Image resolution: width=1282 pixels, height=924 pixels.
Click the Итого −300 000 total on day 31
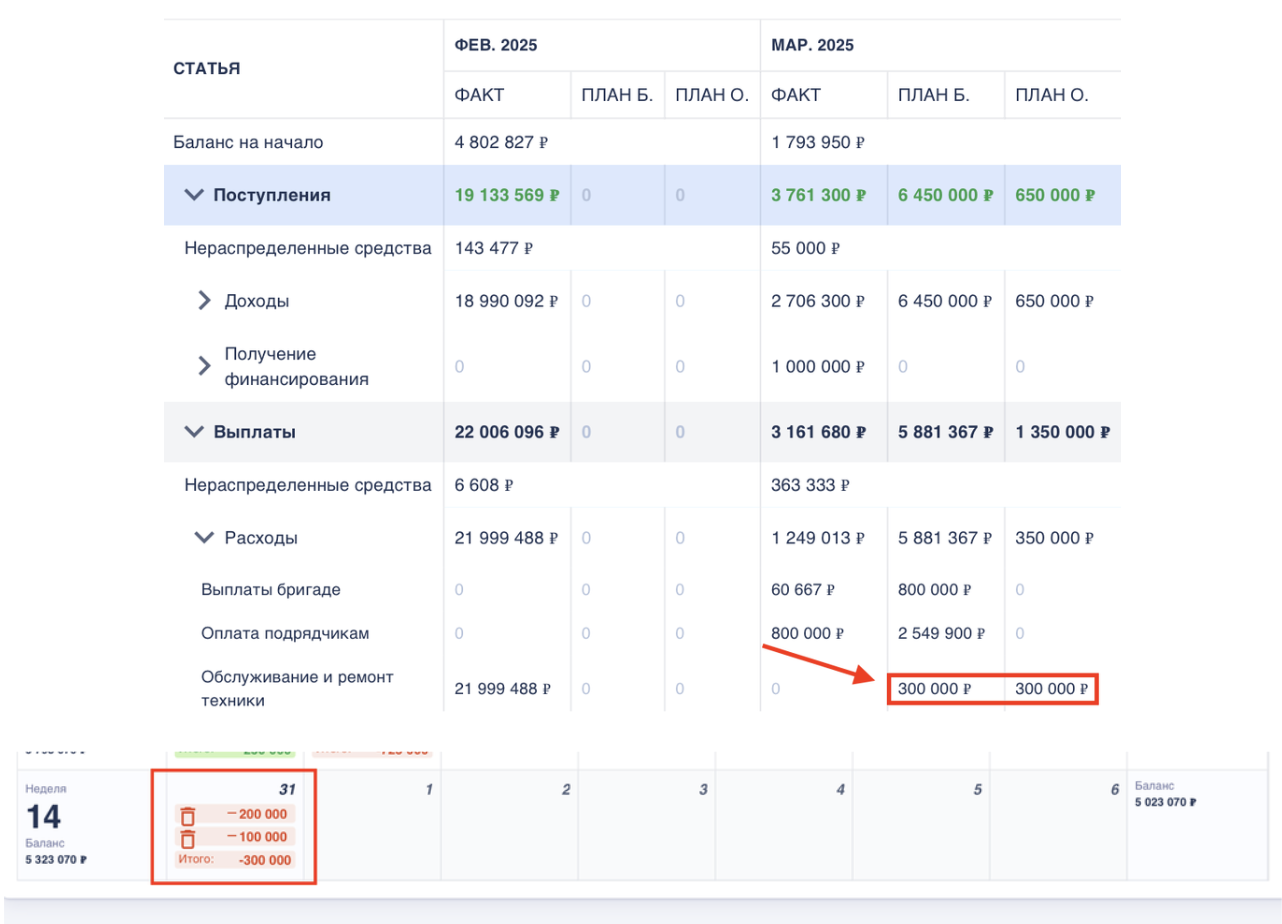[x=236, y=861]
